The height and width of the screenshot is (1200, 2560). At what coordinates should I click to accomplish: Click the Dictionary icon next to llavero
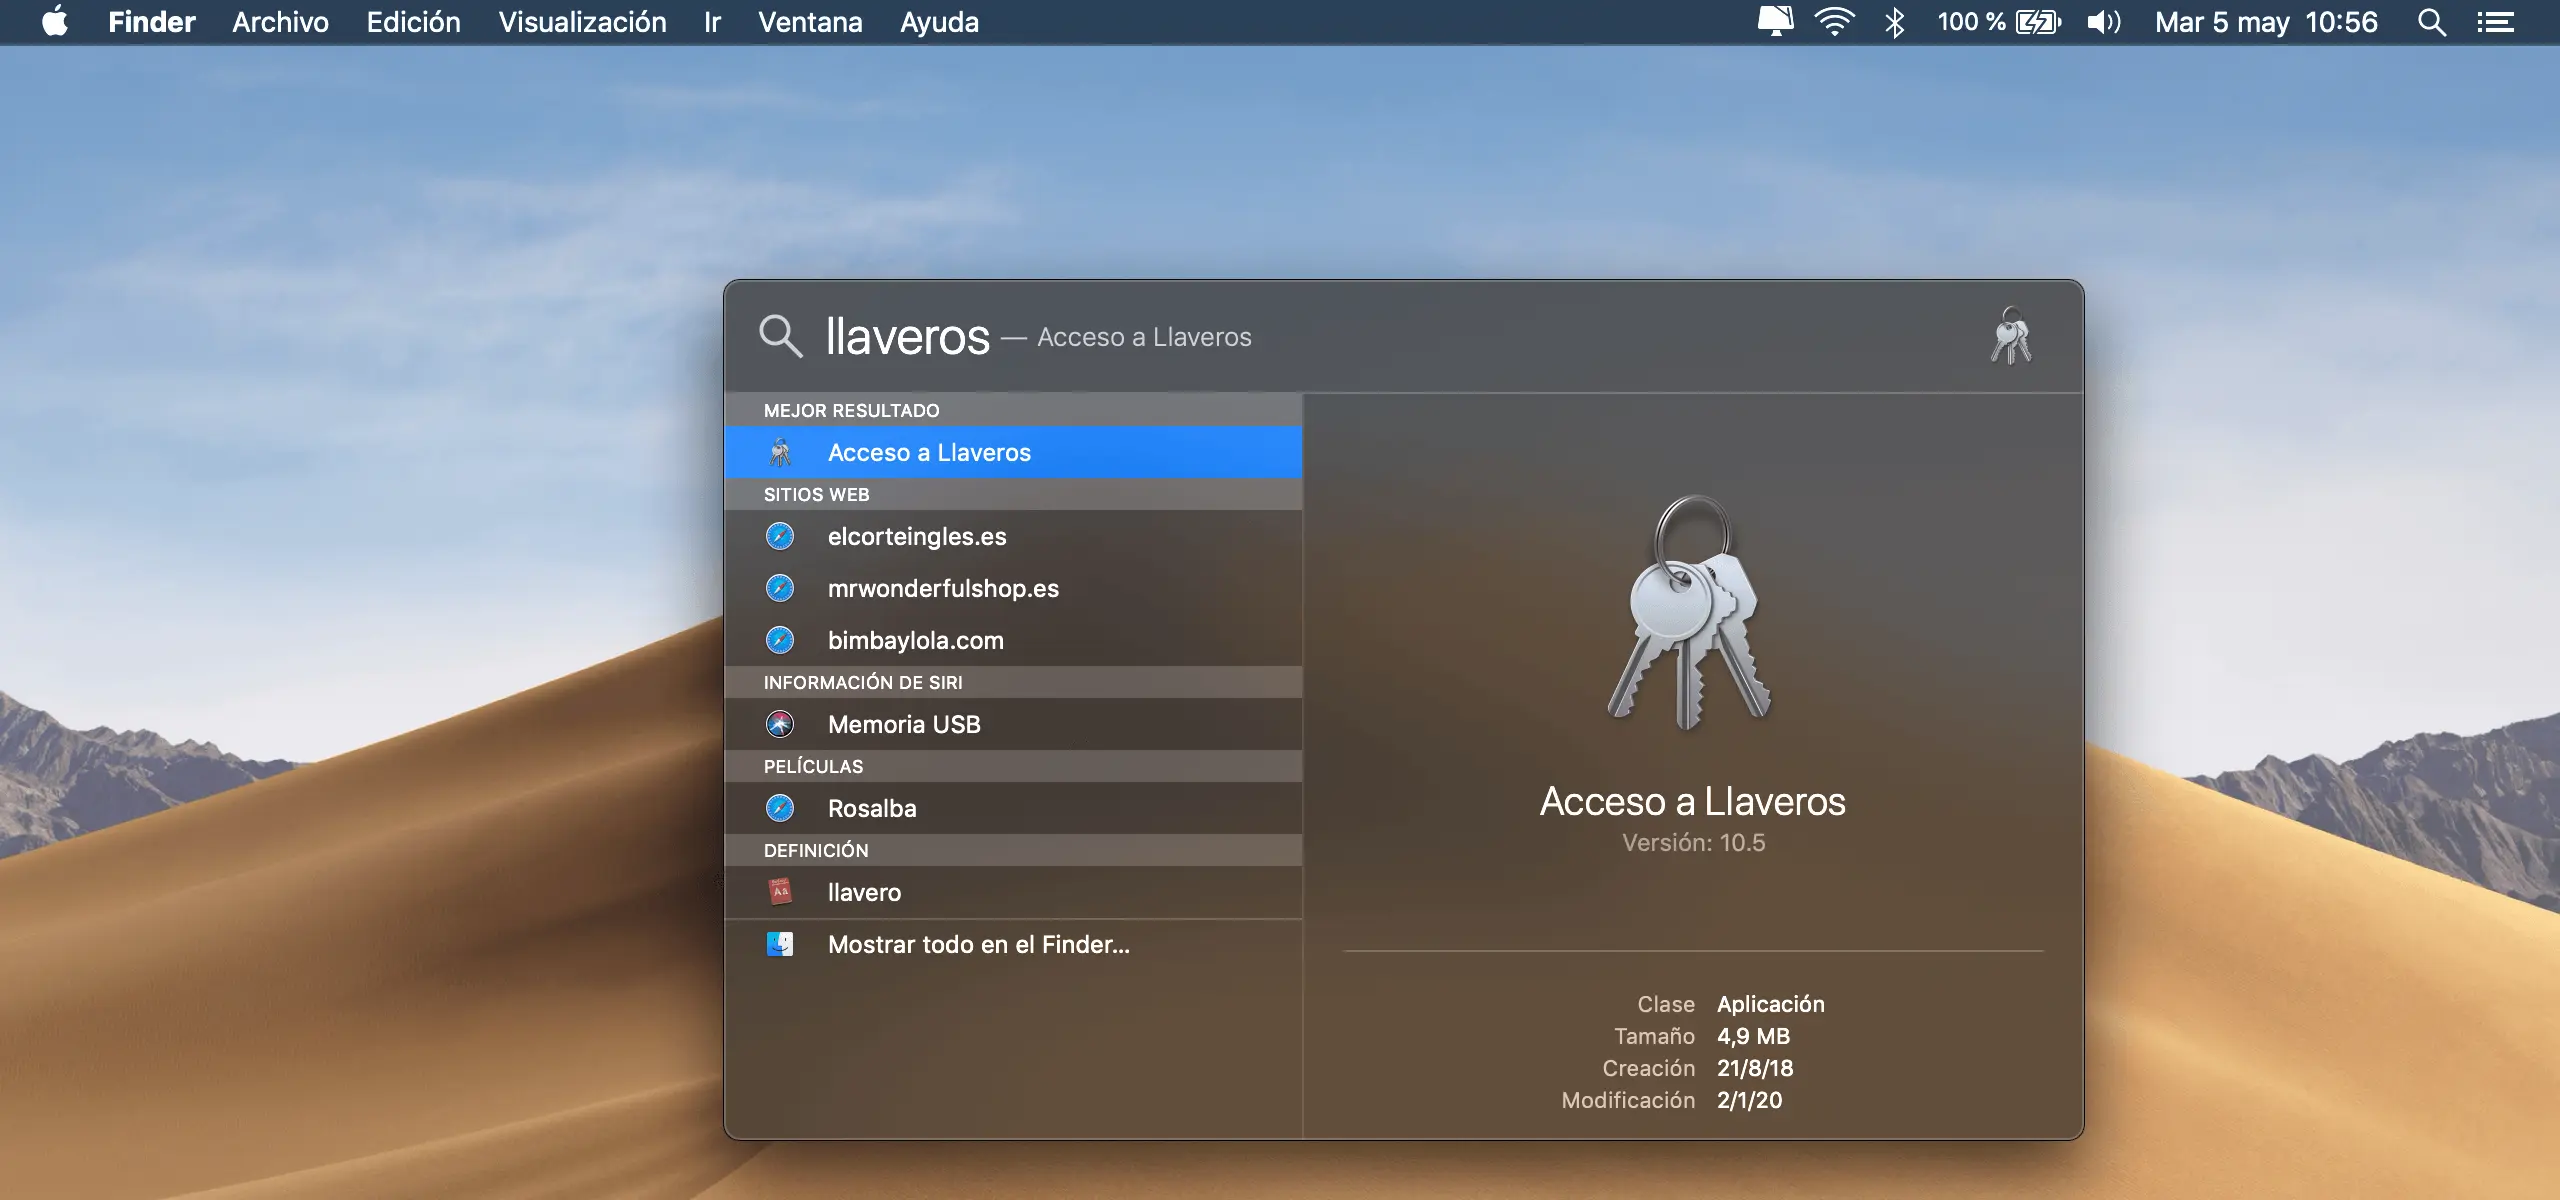click(780, 892)
